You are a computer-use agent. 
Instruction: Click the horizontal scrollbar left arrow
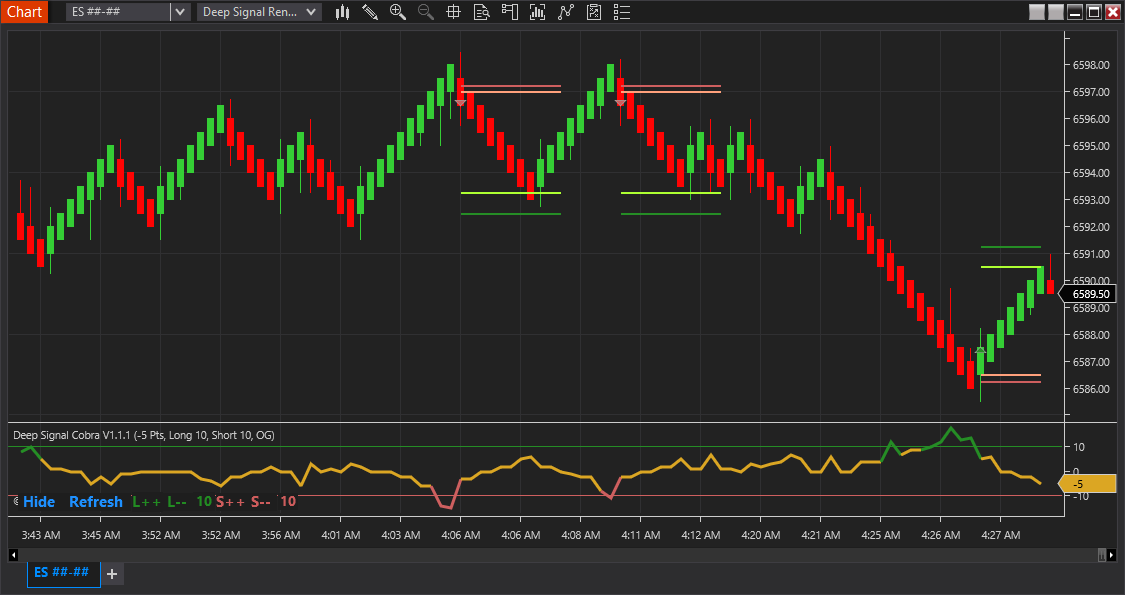click(14, 554)
